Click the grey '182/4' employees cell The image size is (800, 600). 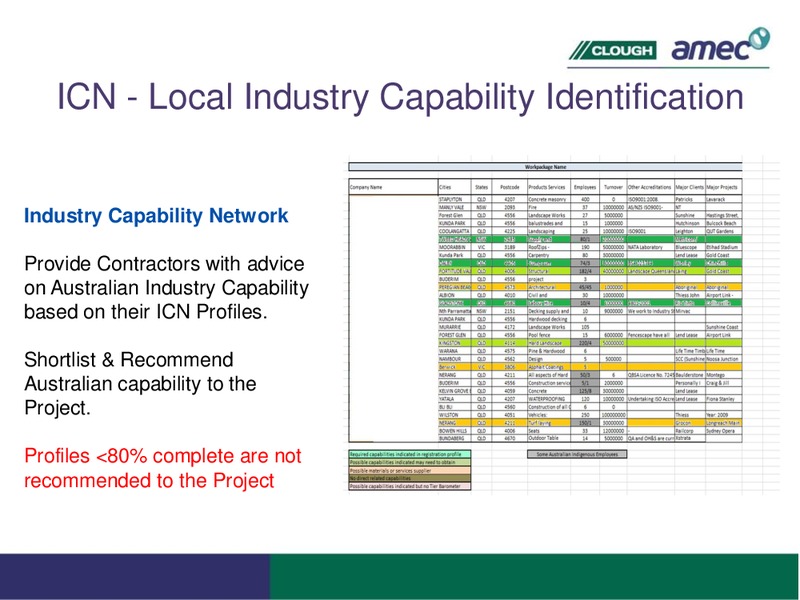585,271
